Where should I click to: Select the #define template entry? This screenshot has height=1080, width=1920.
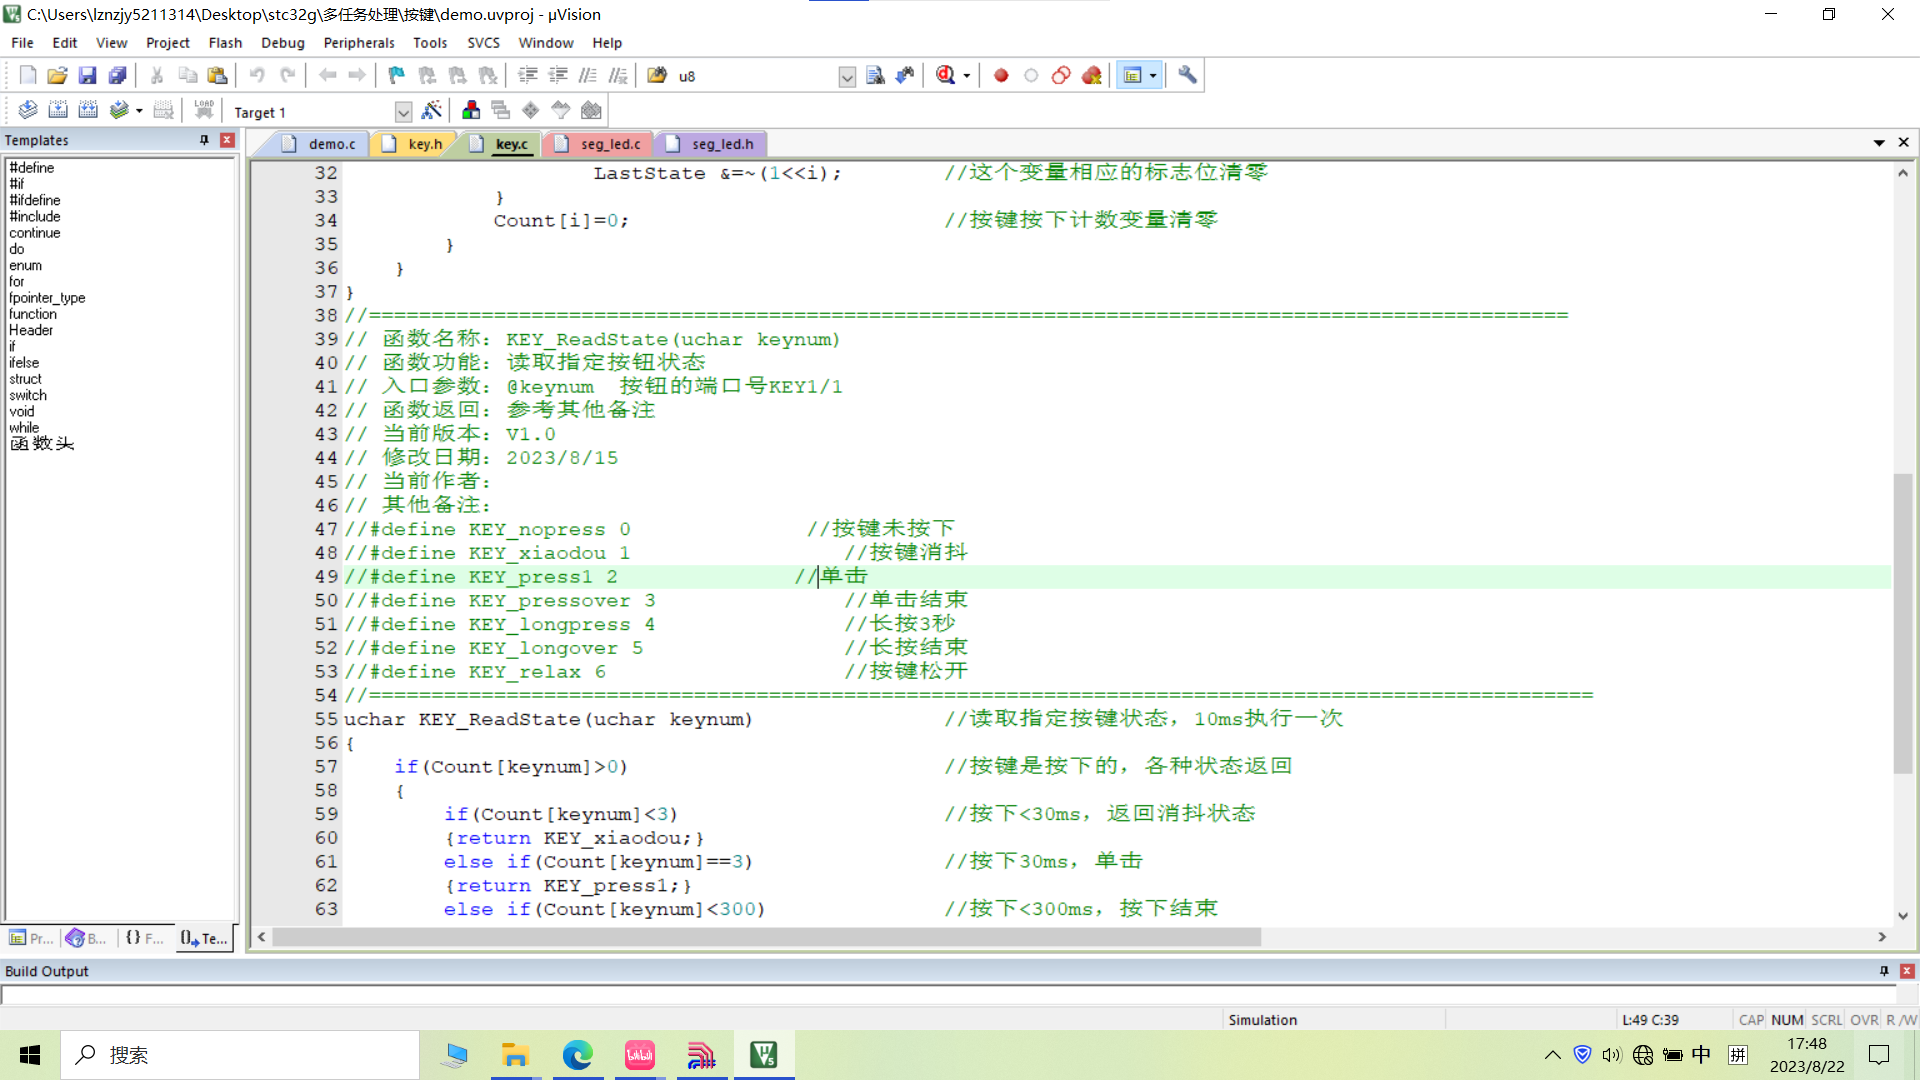click(32, 167)
